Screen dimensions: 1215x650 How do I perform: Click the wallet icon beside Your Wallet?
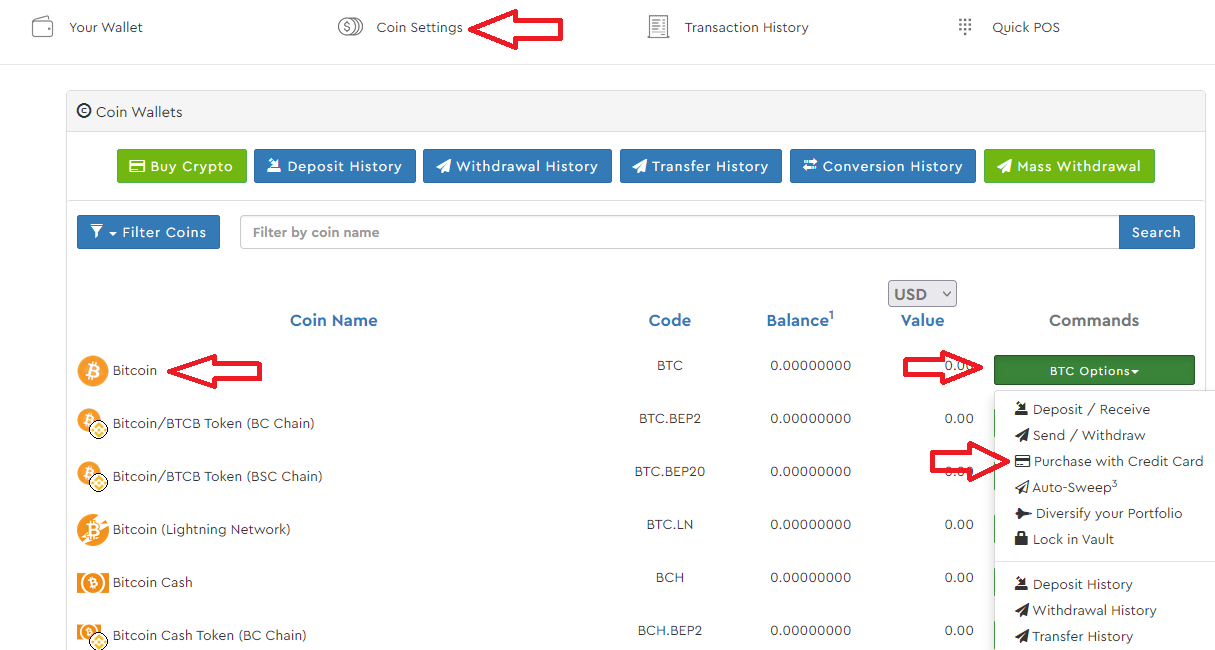(x=42, y=27)
